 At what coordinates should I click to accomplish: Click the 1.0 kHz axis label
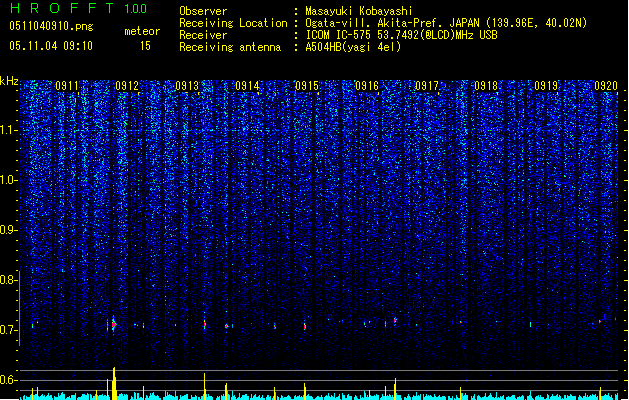pyautogui.click(x=8, y=180)
